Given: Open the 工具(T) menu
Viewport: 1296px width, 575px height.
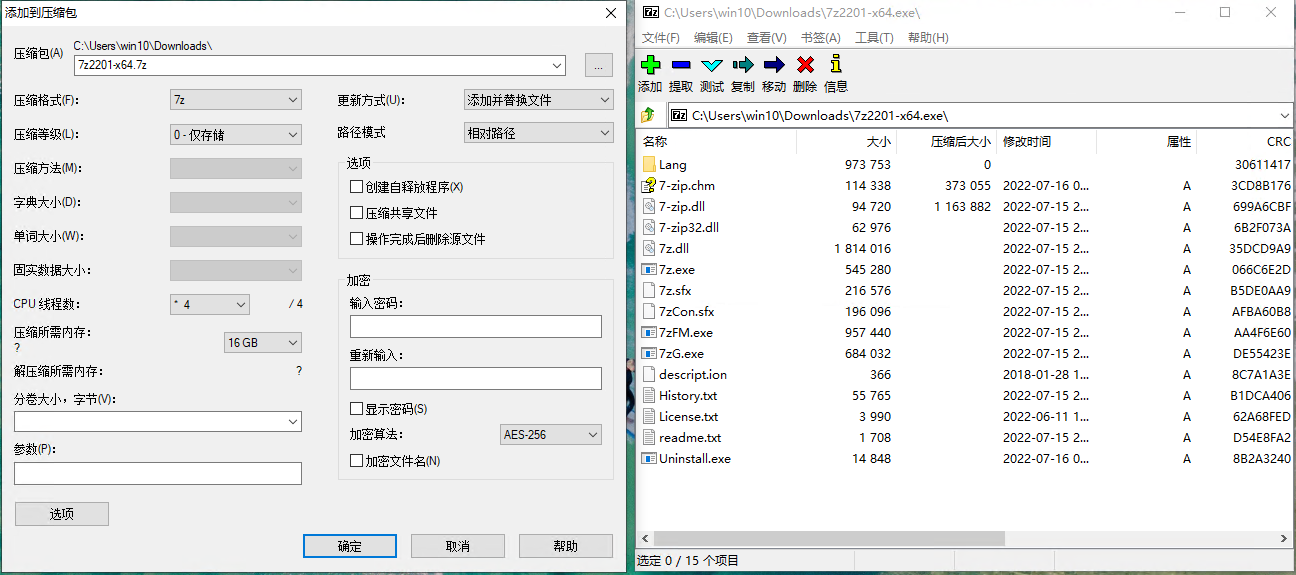Looking at the screenshot, I should (x=873, y=38).
